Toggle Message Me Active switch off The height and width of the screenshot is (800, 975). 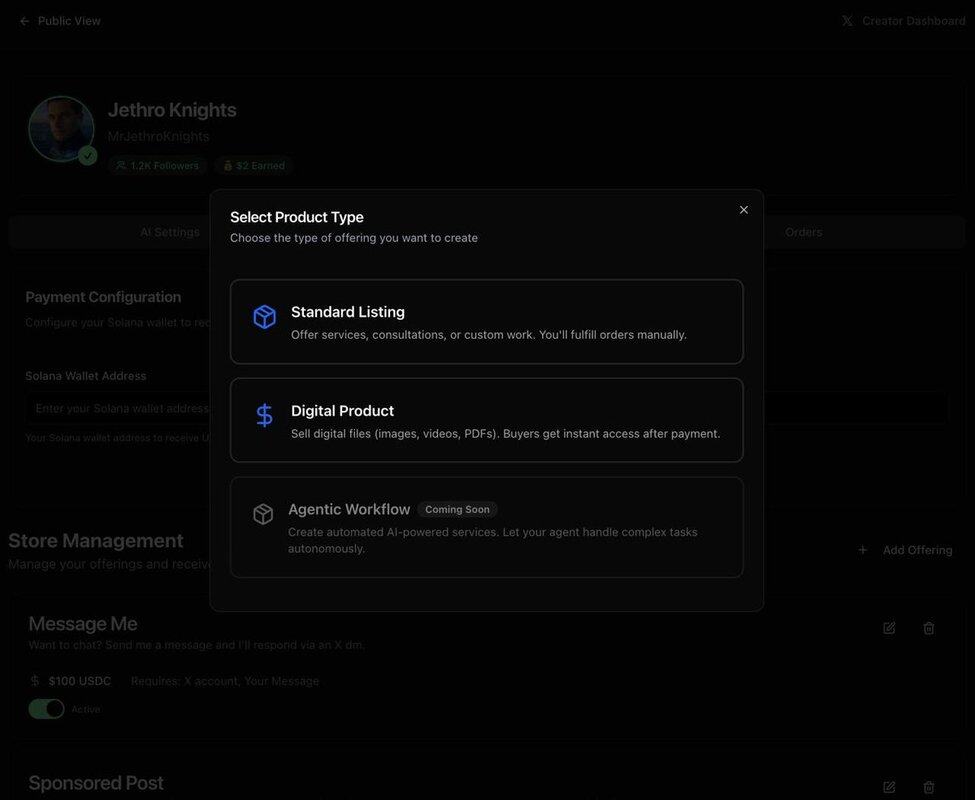(46, 709)
